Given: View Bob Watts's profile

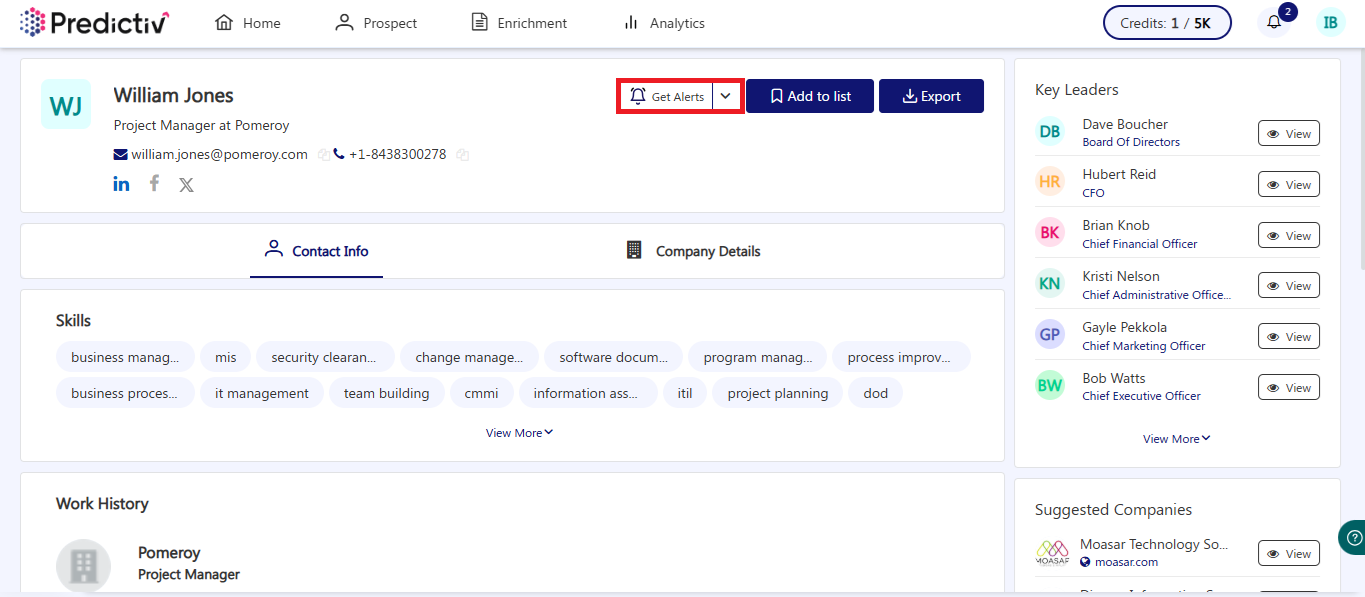Looking at the screenshot, I should (x=1288, y=388).
